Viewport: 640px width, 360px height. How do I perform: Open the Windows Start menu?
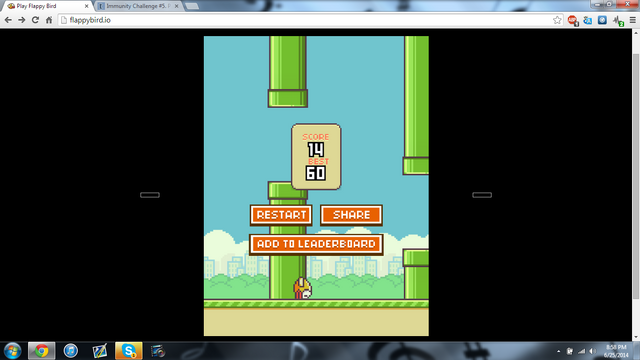12,351
